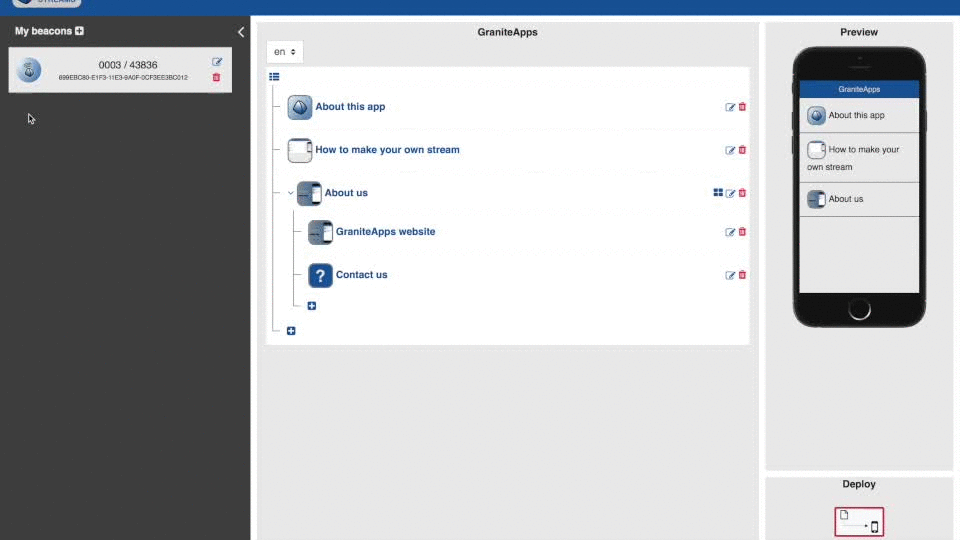Screen dimensions: 960x540
Task: Edit the About us item
Action: point(730,193)
